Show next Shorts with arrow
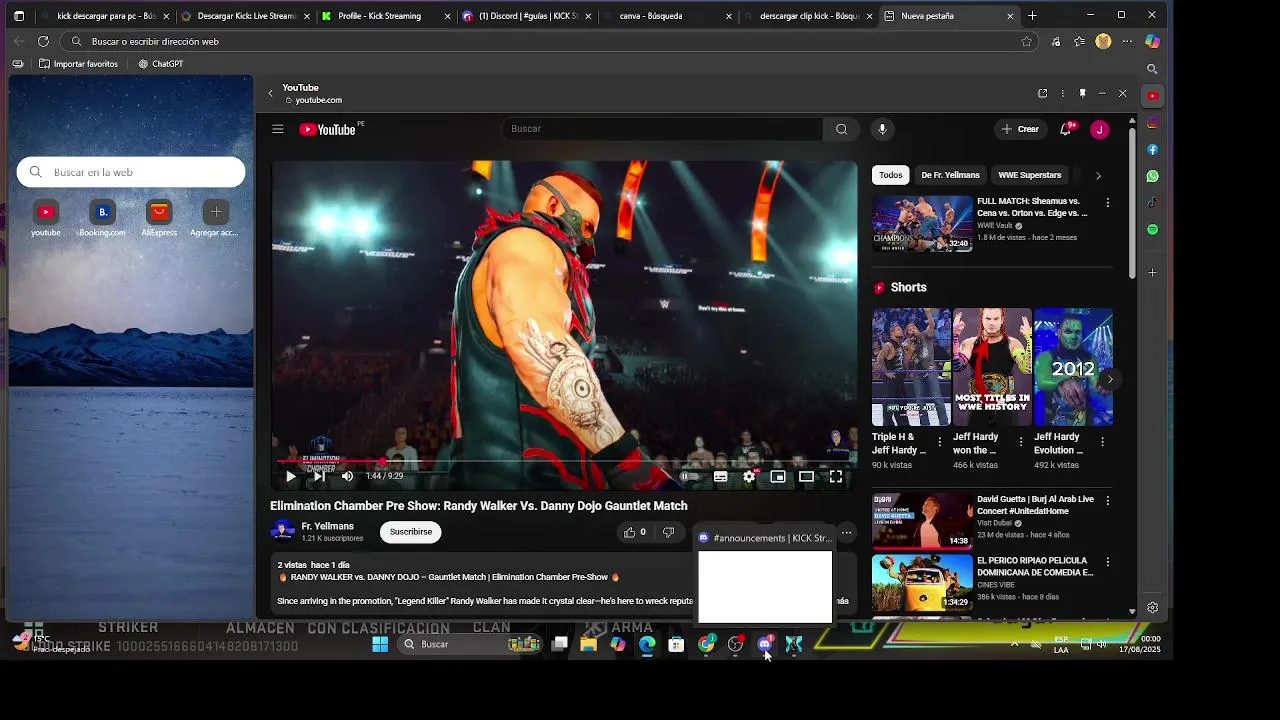1280x720 pixels. [1109, 379]
